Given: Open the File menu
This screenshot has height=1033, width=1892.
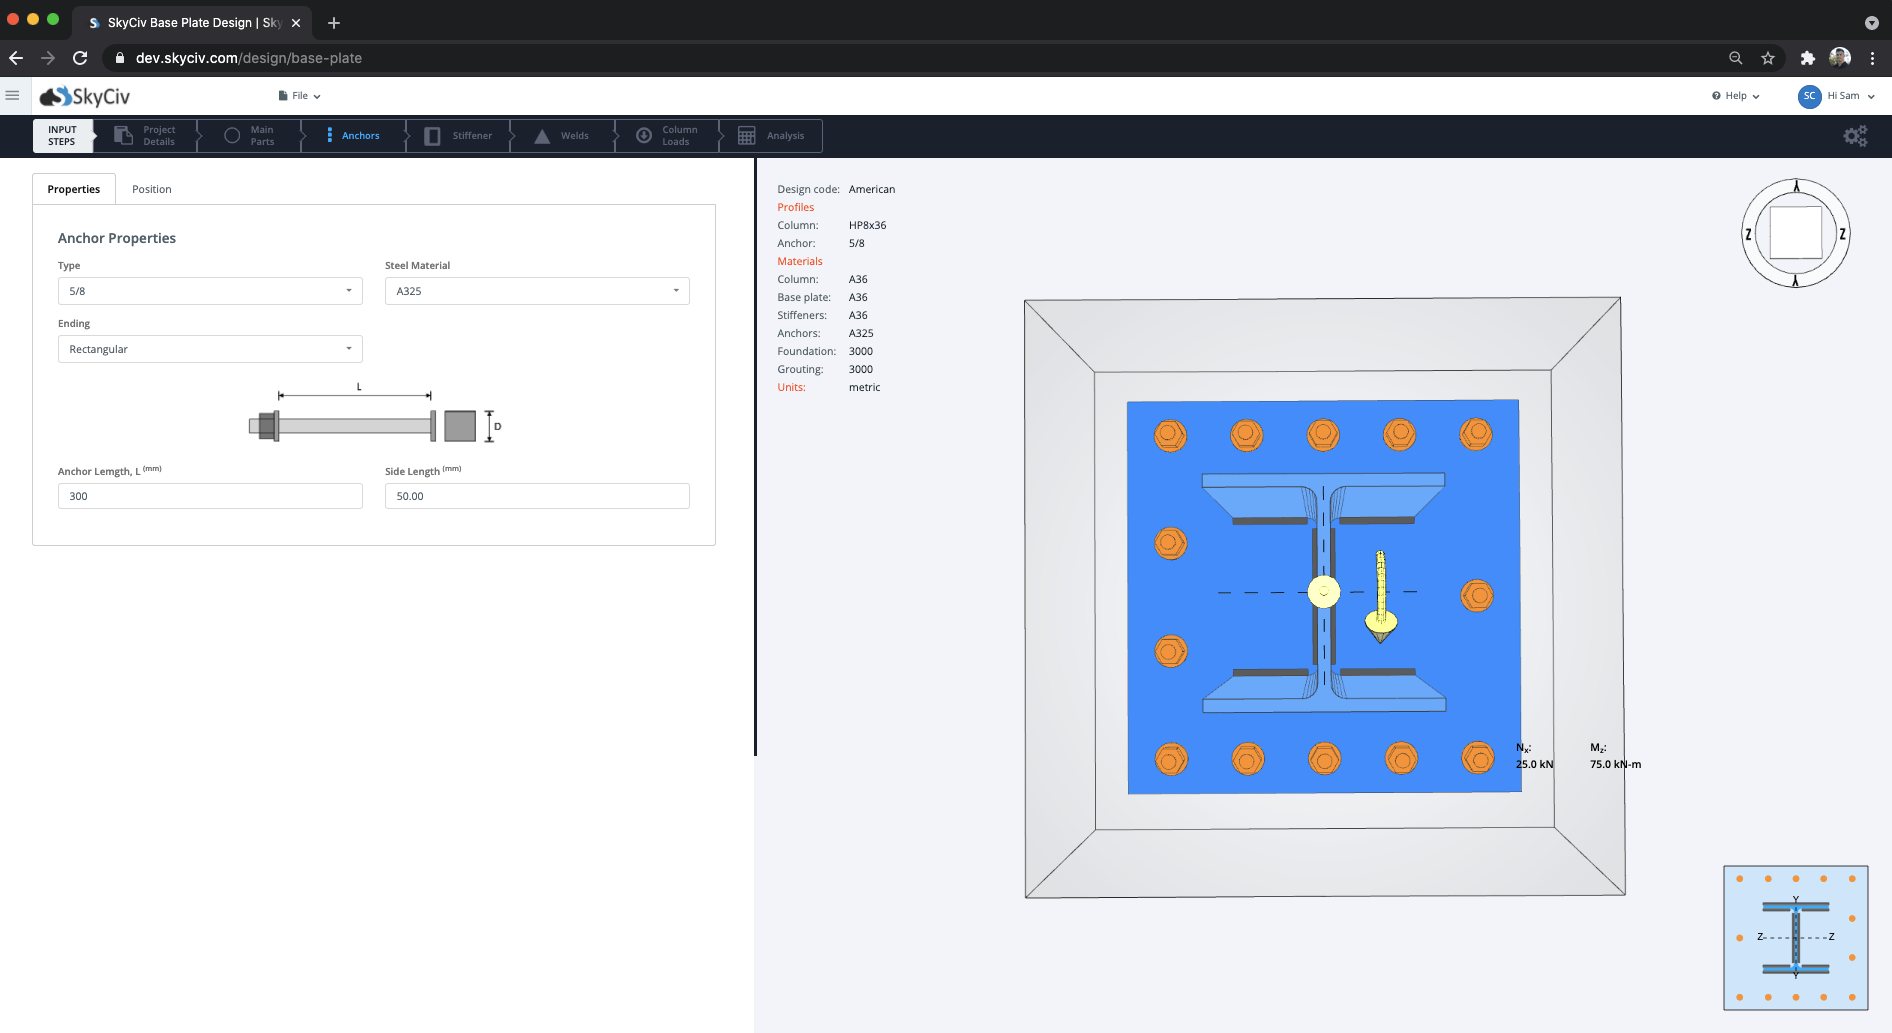Looking at the screenshot, I should click(298, 95).
